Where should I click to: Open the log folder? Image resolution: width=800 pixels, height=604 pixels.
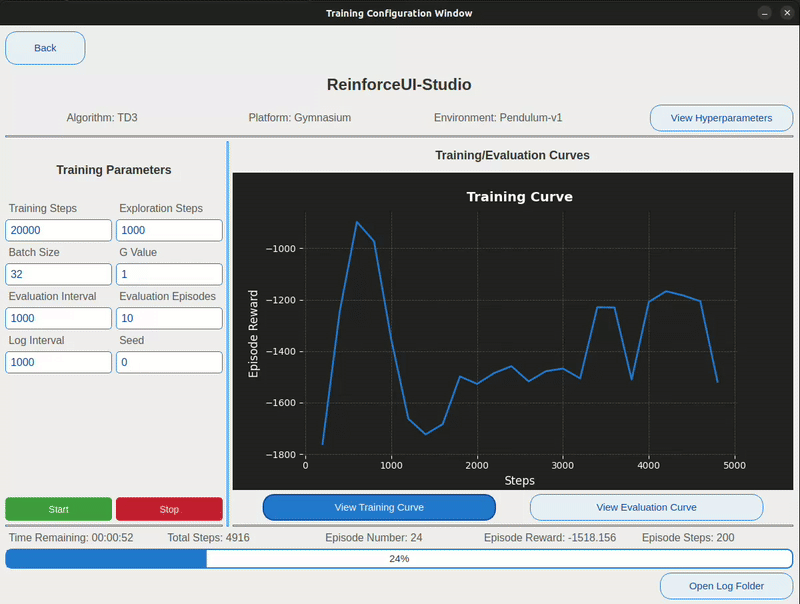coord(726,586)
